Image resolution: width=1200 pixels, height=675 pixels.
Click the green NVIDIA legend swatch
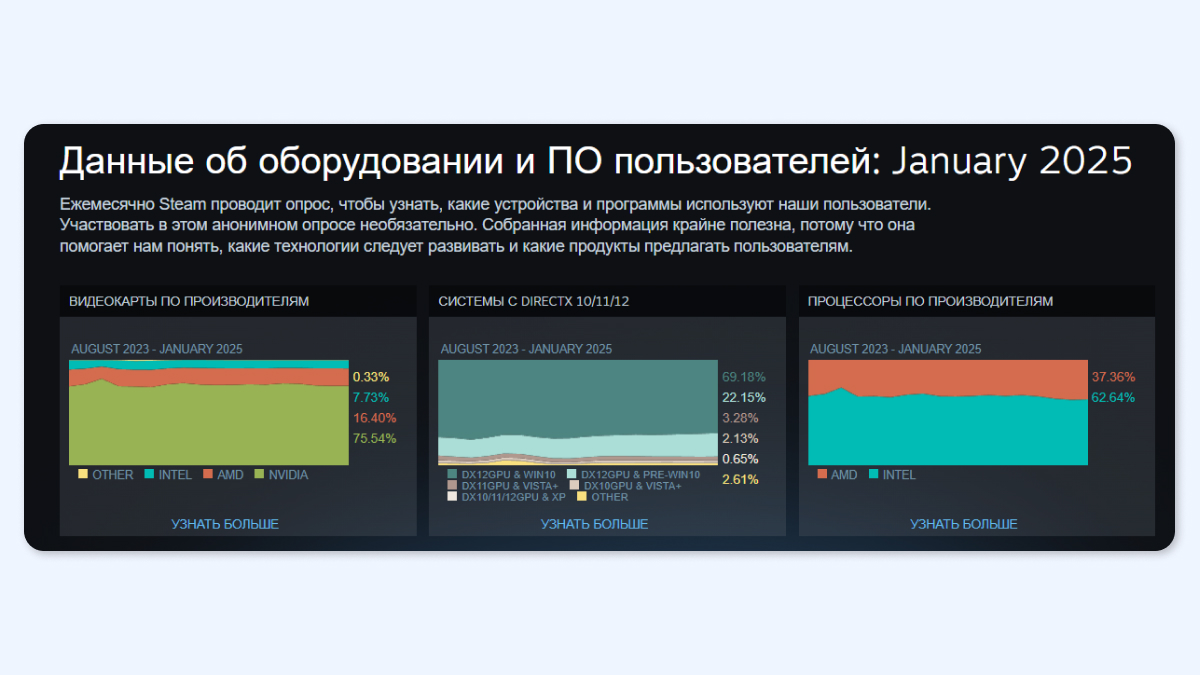pyautogui.click(x=259, y=474)
